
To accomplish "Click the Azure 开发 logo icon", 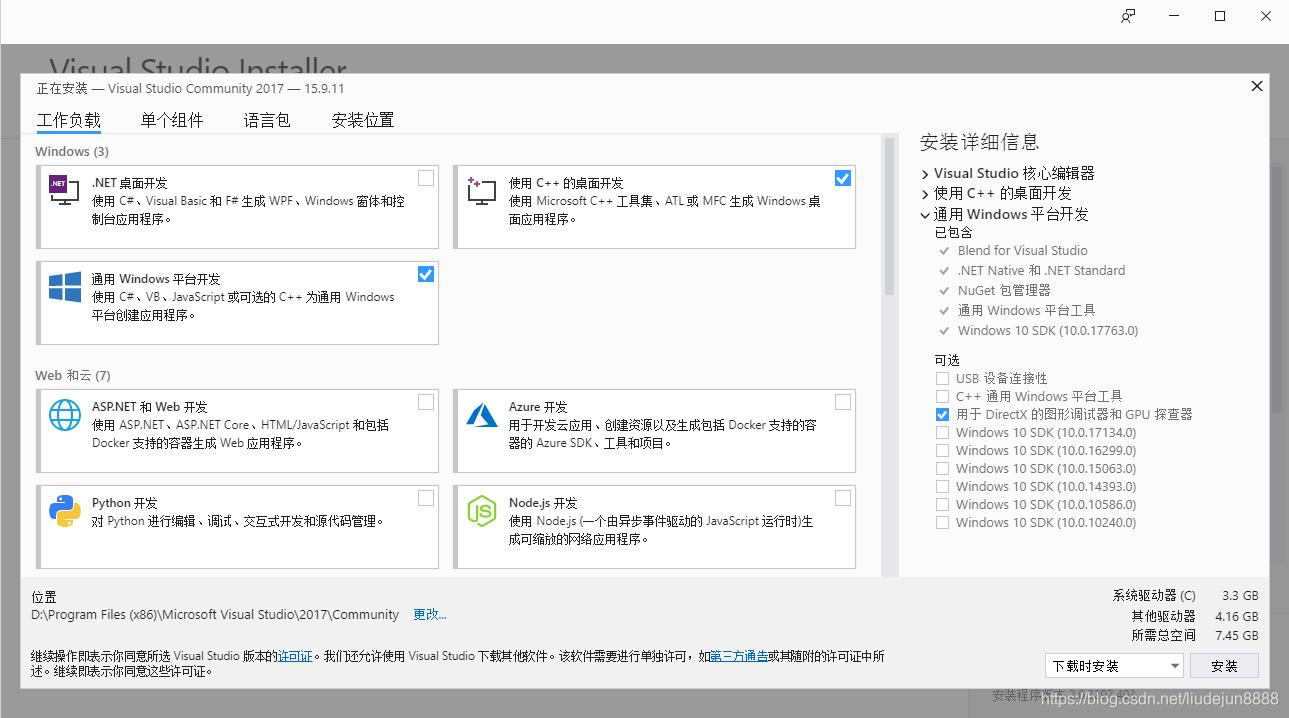I will point(481,413).
